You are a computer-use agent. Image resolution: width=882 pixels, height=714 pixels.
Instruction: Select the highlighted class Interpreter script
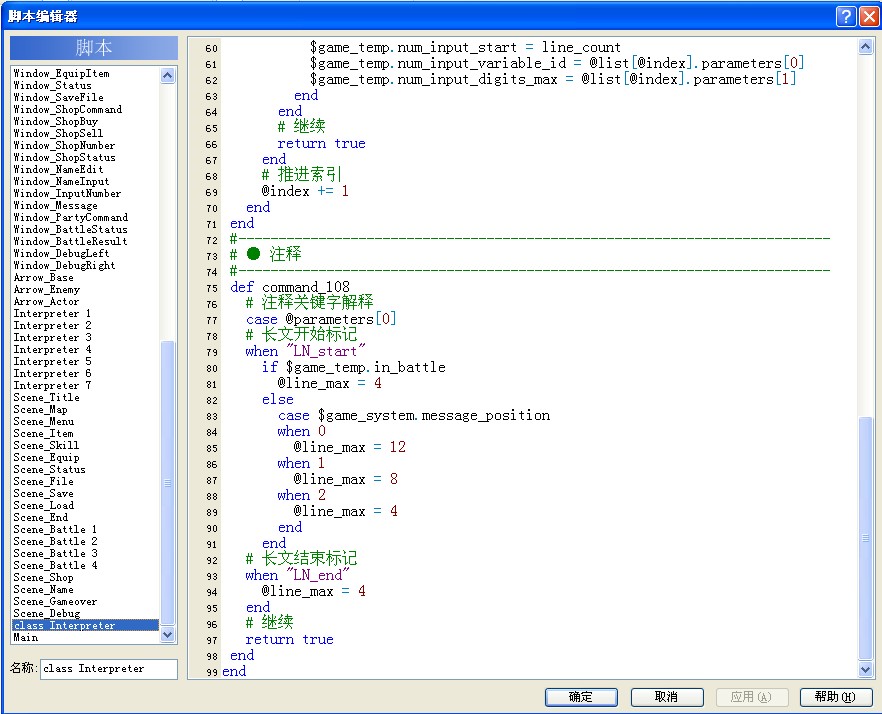(85, 626)
